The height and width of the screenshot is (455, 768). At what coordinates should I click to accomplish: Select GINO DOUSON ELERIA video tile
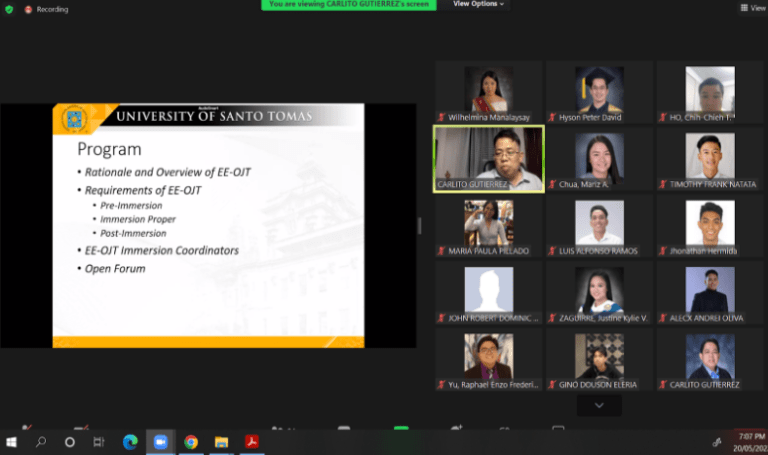pyautogui.click(x=599, y=360)
